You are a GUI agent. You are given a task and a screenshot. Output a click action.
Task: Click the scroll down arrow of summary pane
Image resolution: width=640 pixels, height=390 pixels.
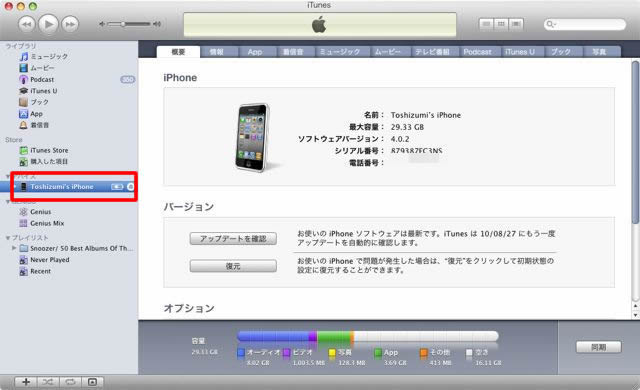tap(635, 315)
